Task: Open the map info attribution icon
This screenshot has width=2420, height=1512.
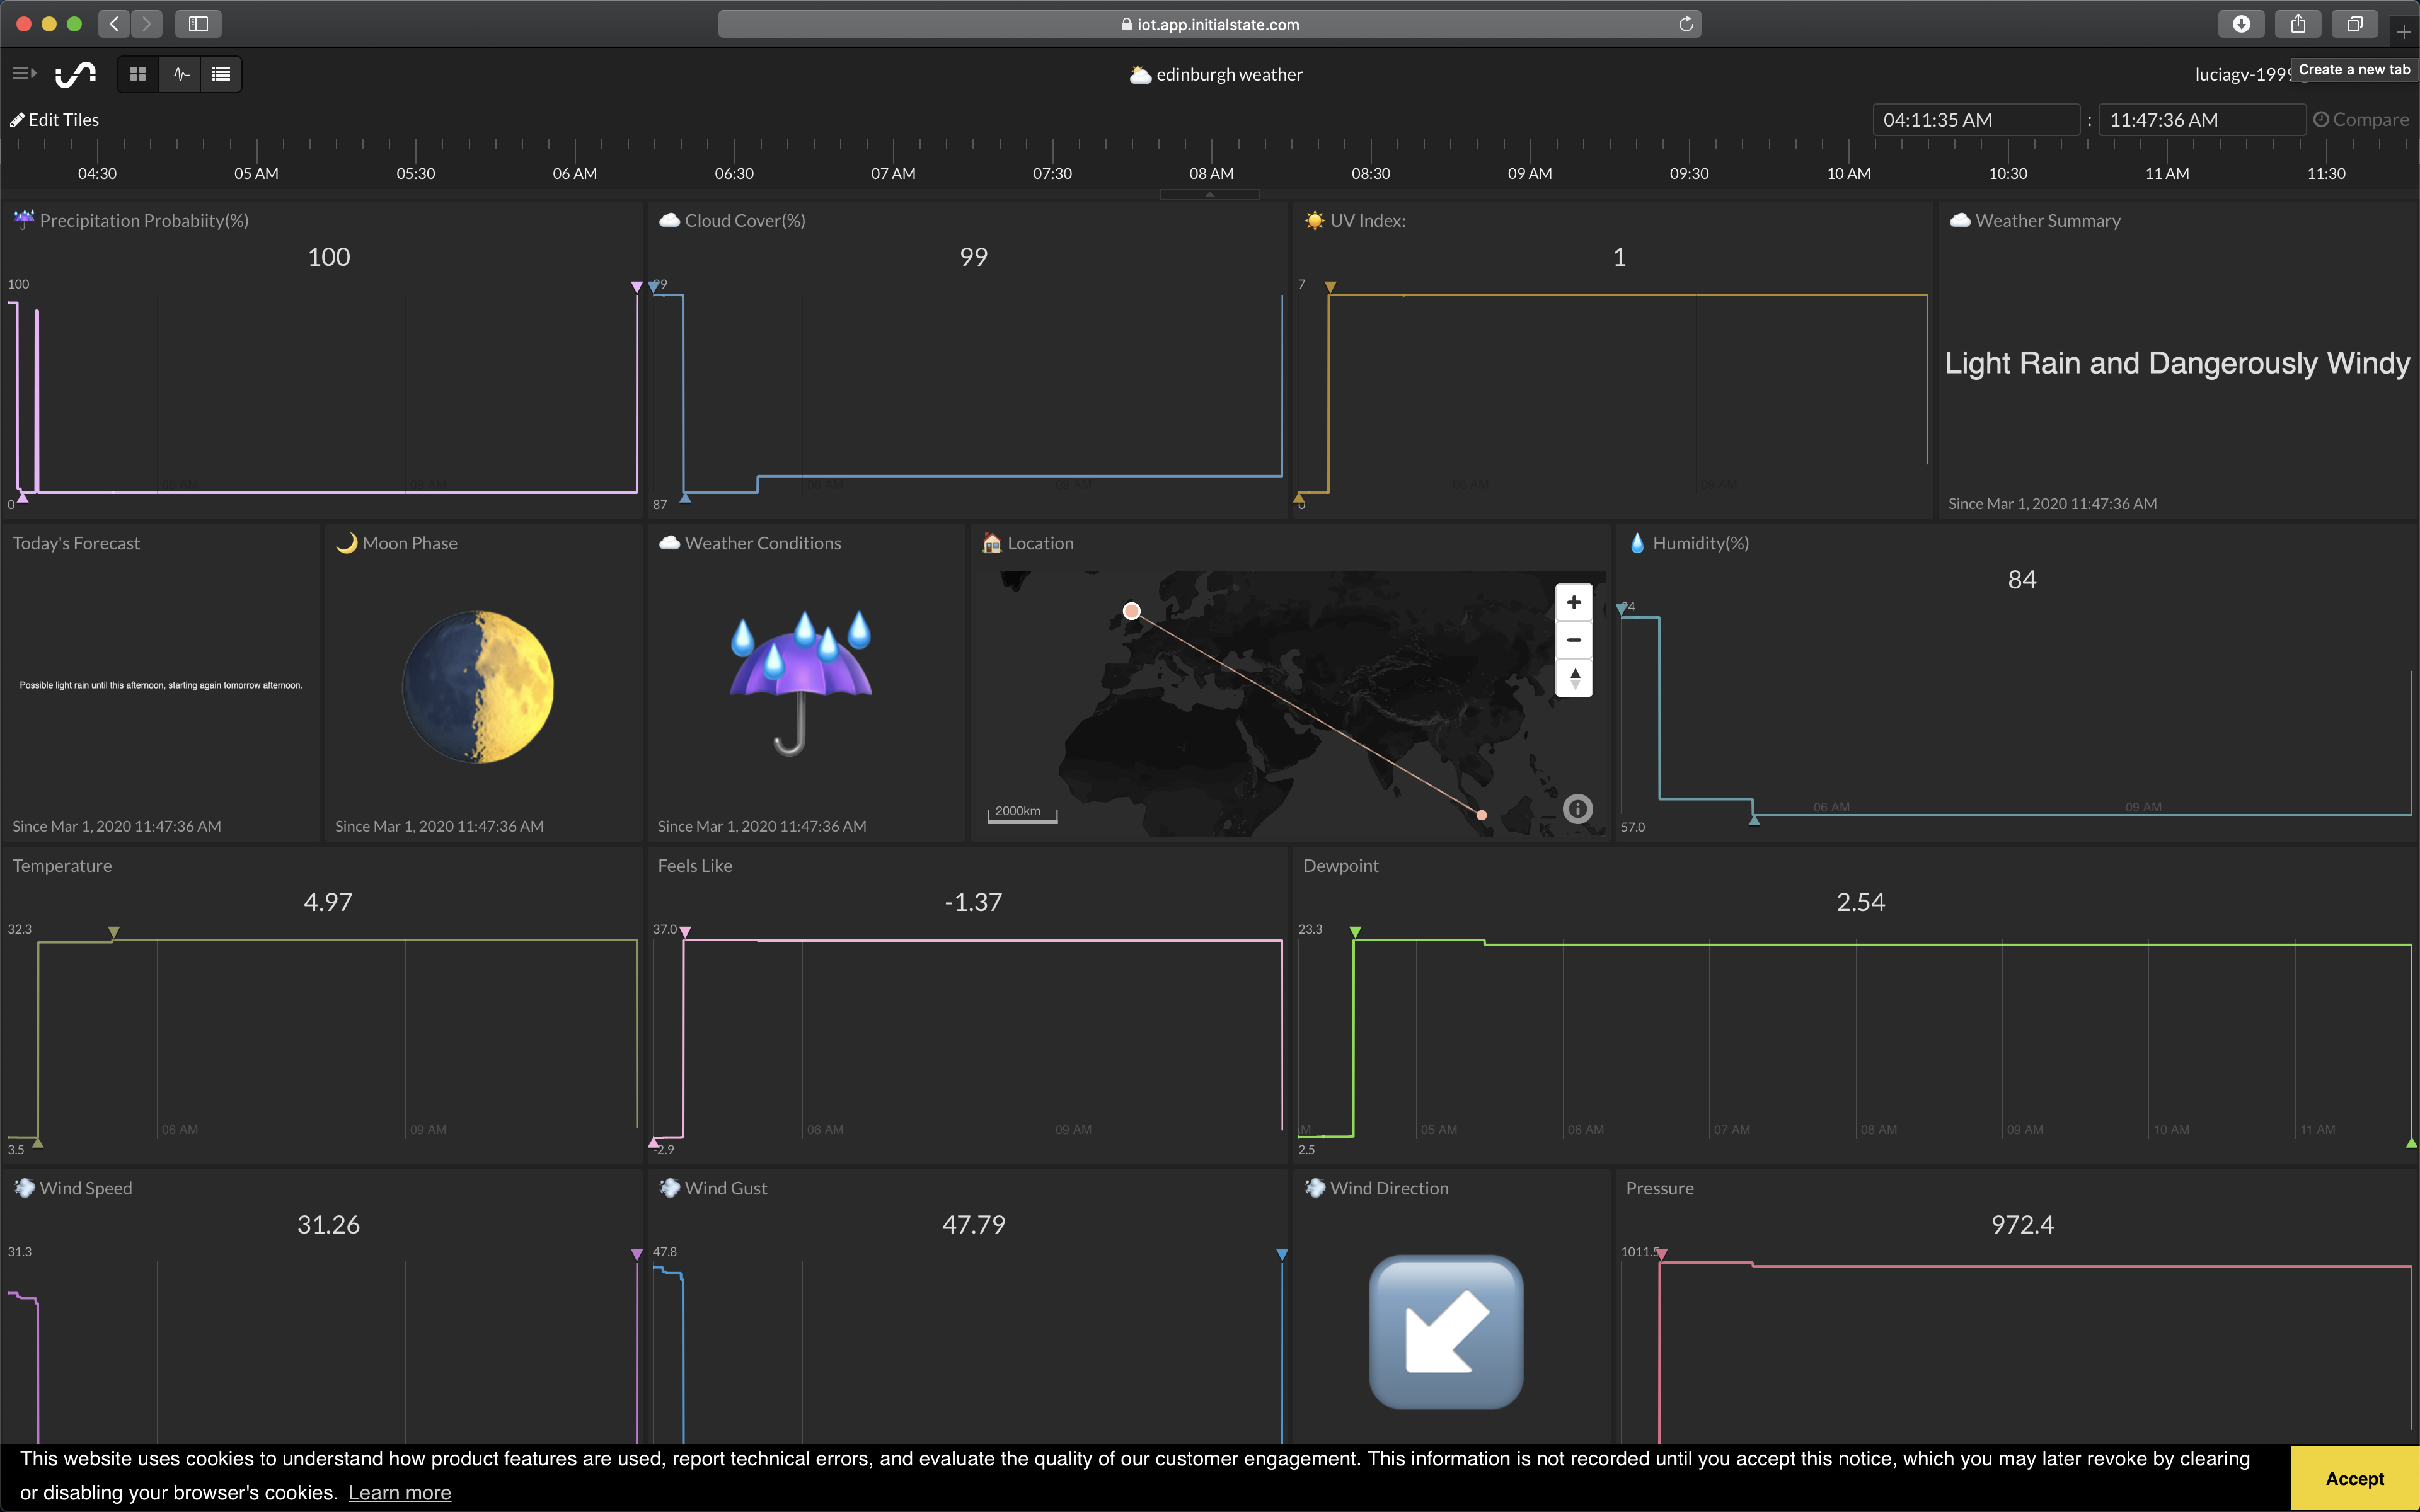Action: point(1577,809)
